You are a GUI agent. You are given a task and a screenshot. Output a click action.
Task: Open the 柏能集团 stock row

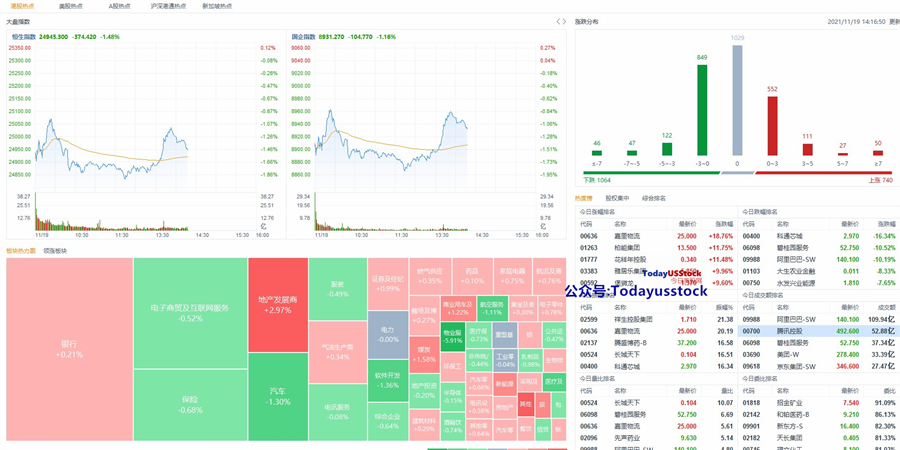point(657,248)
